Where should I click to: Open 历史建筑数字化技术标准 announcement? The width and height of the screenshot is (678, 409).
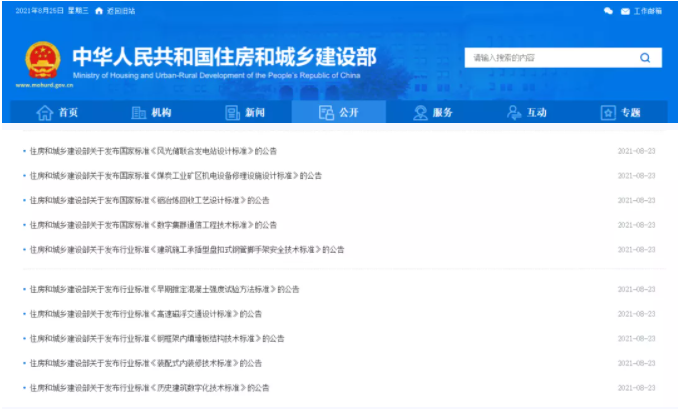(149, 387)
